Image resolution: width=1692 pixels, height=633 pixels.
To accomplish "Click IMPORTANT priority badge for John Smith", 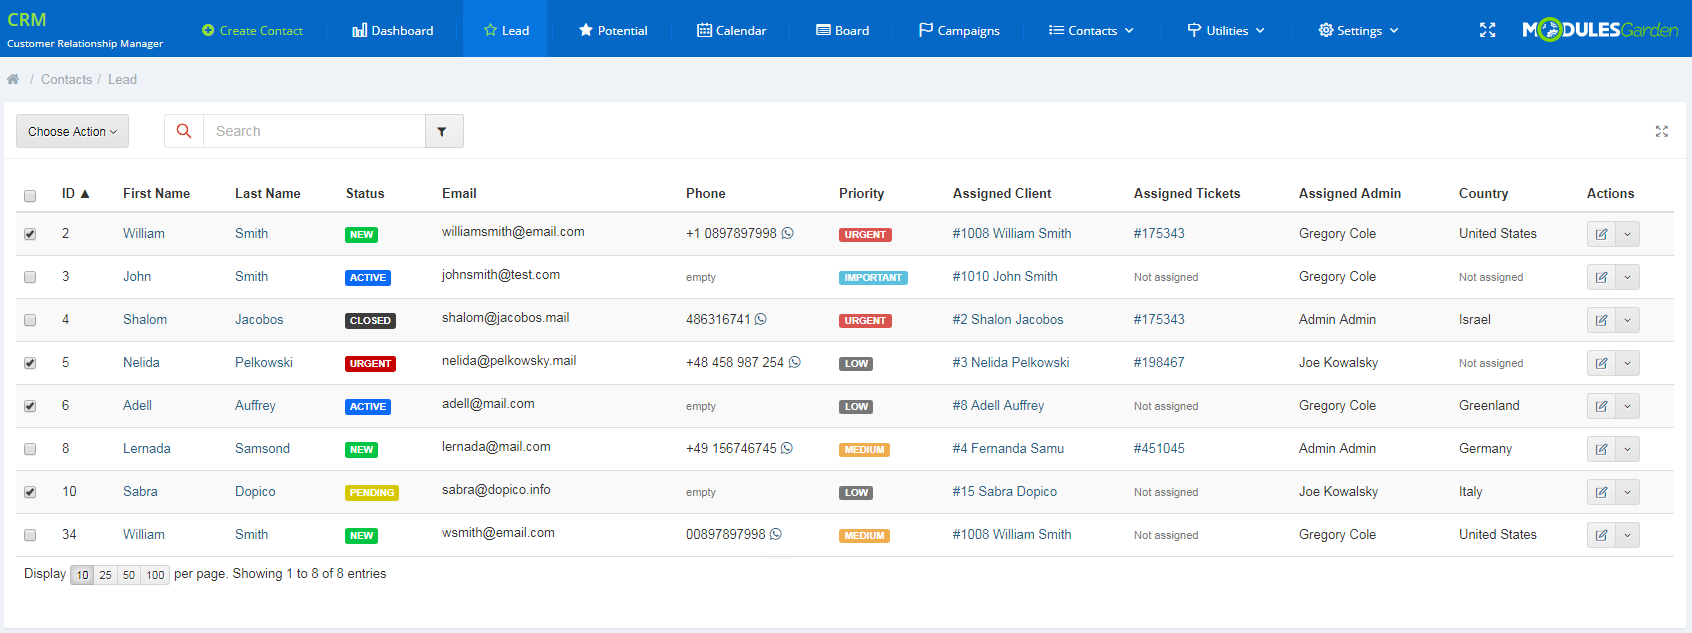I will click(873, 278).
